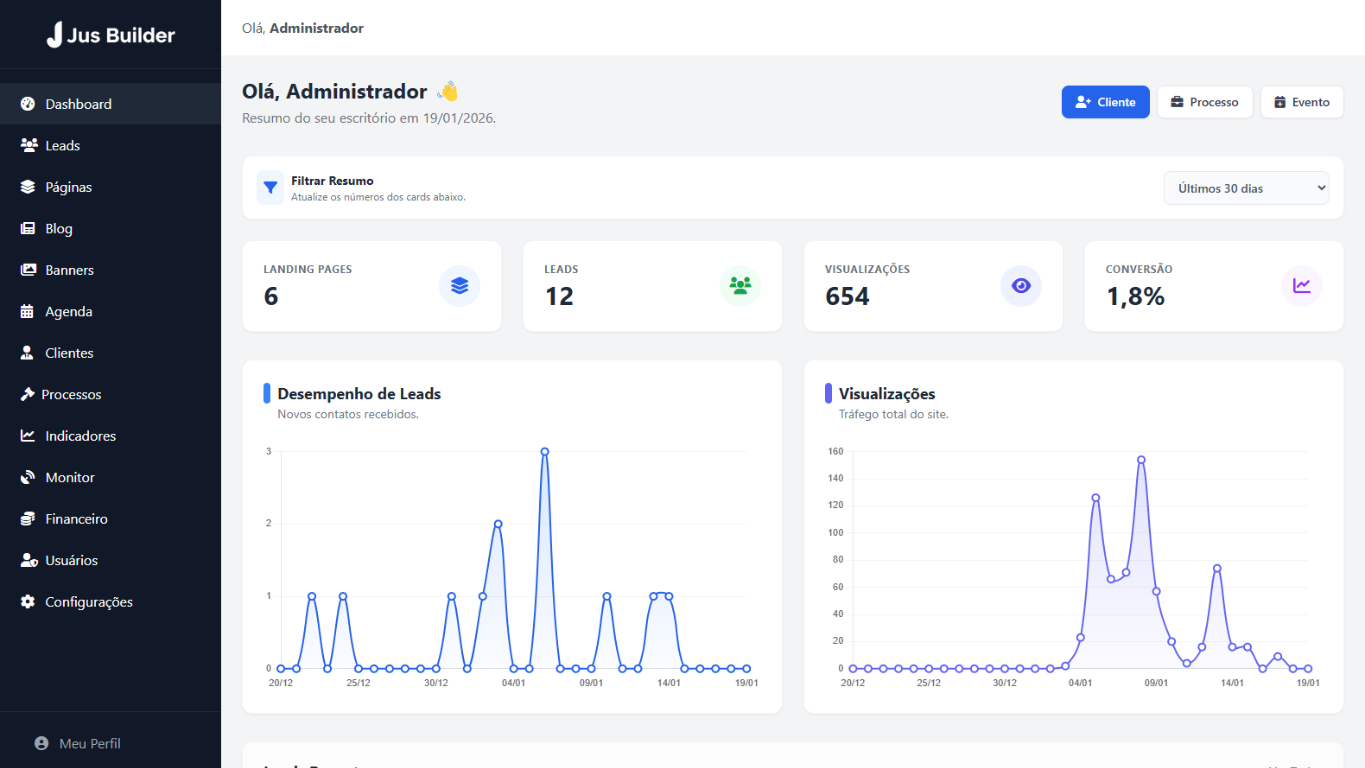The width and height of the screenshot is (1365, 768).
Task: Open the Configurações gear icon
Action: [28, 601]
